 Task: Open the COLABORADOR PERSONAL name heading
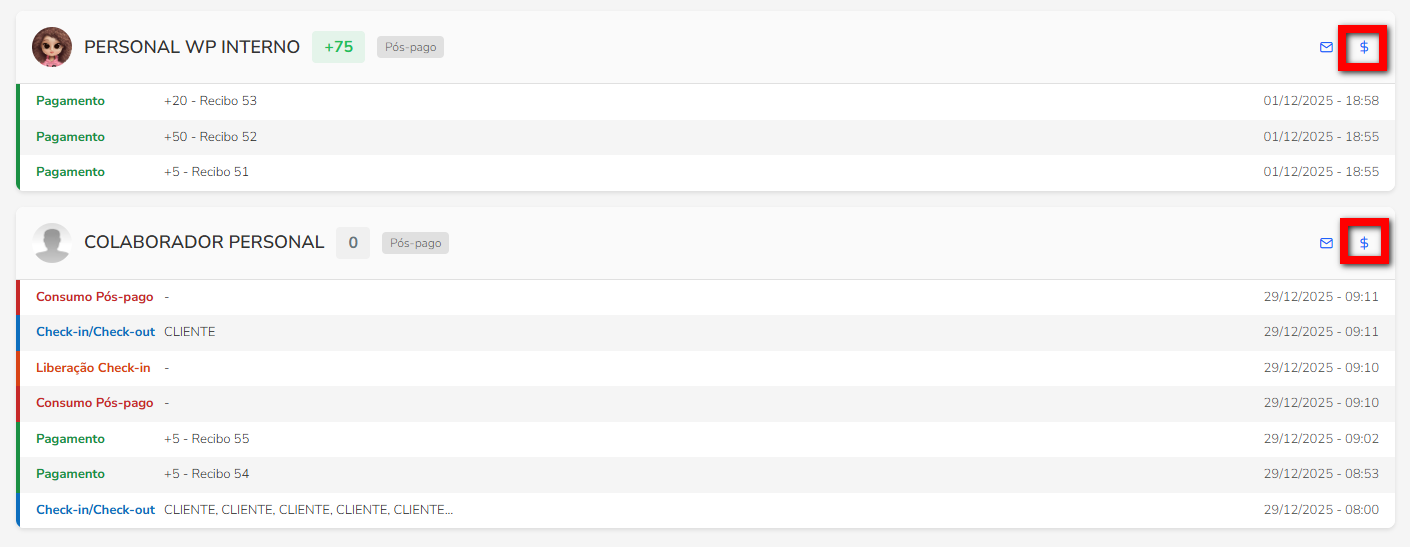[x=204, y=243]
